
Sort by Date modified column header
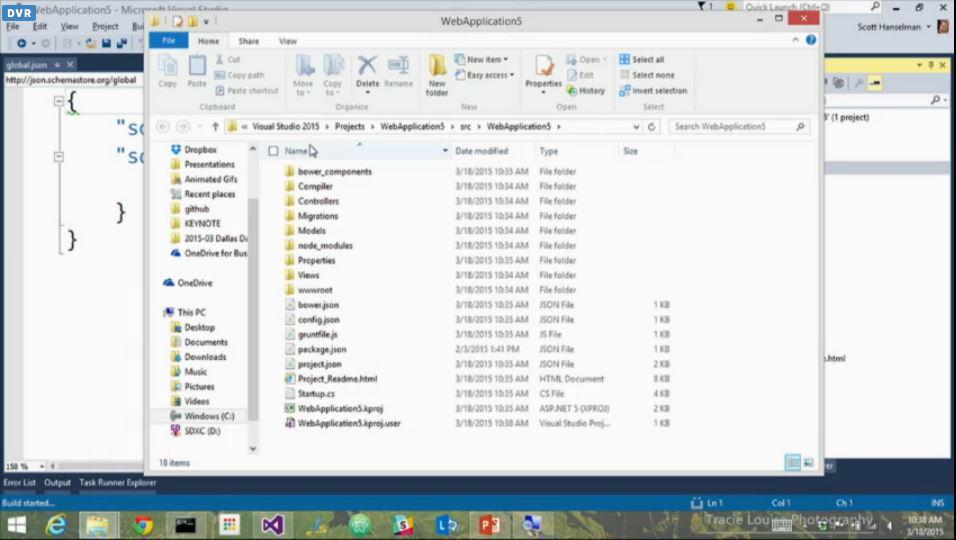(x=482, y=151)
